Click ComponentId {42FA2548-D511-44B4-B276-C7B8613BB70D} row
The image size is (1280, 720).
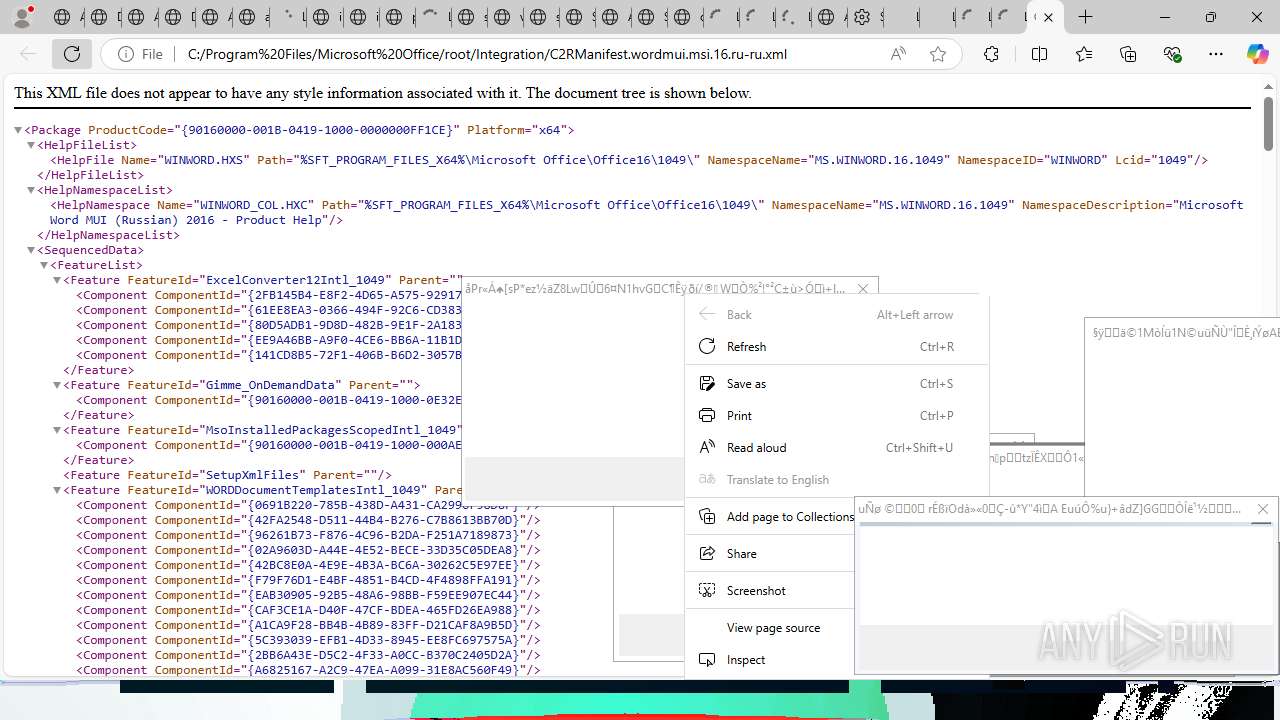pos(308,520)
